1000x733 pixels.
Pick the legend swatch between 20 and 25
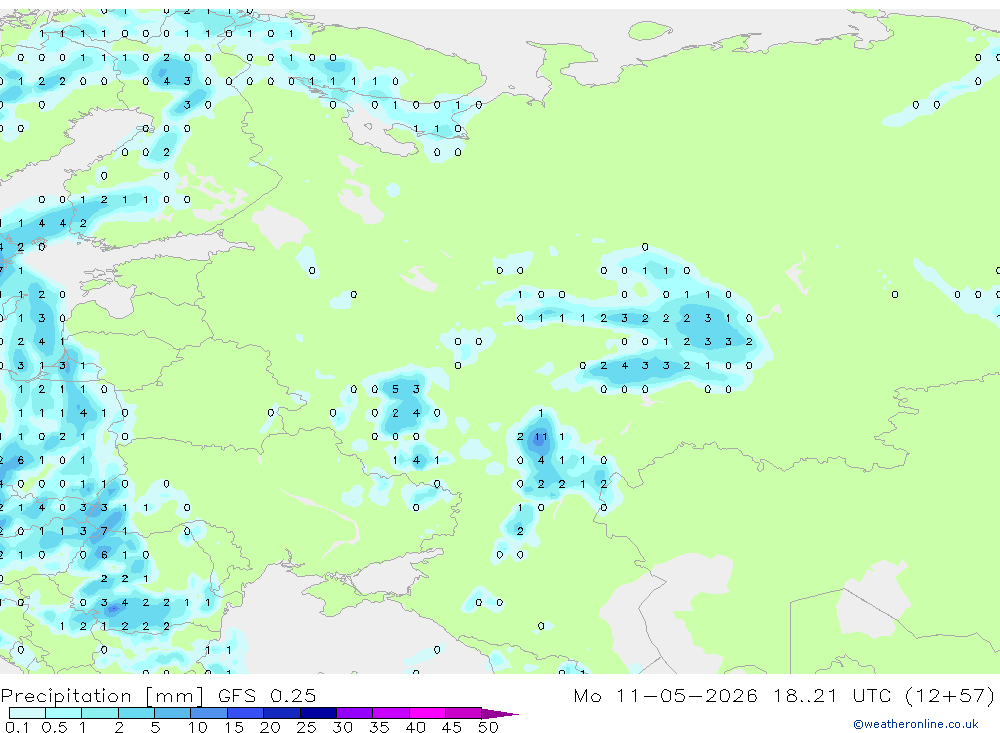coord(282,713)
